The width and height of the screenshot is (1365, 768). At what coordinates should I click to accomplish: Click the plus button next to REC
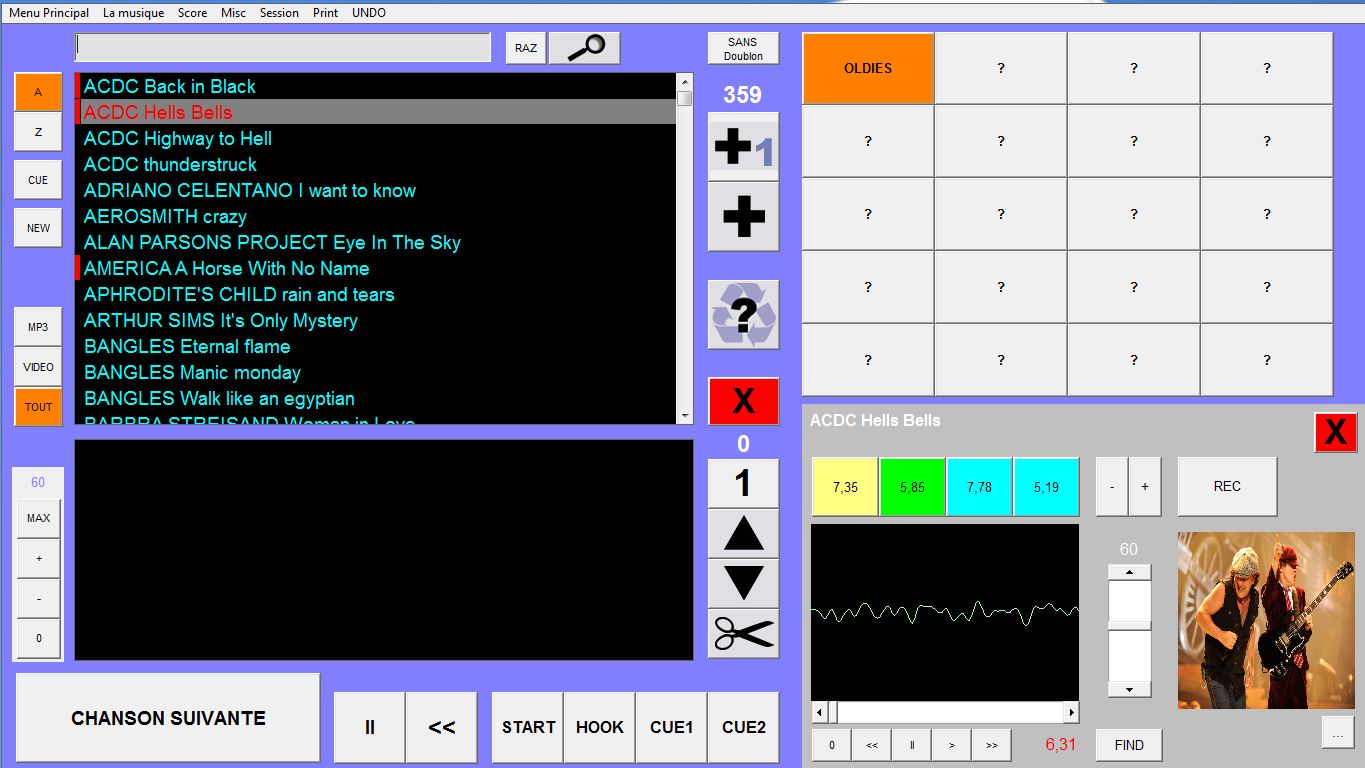pos(1145,486)
